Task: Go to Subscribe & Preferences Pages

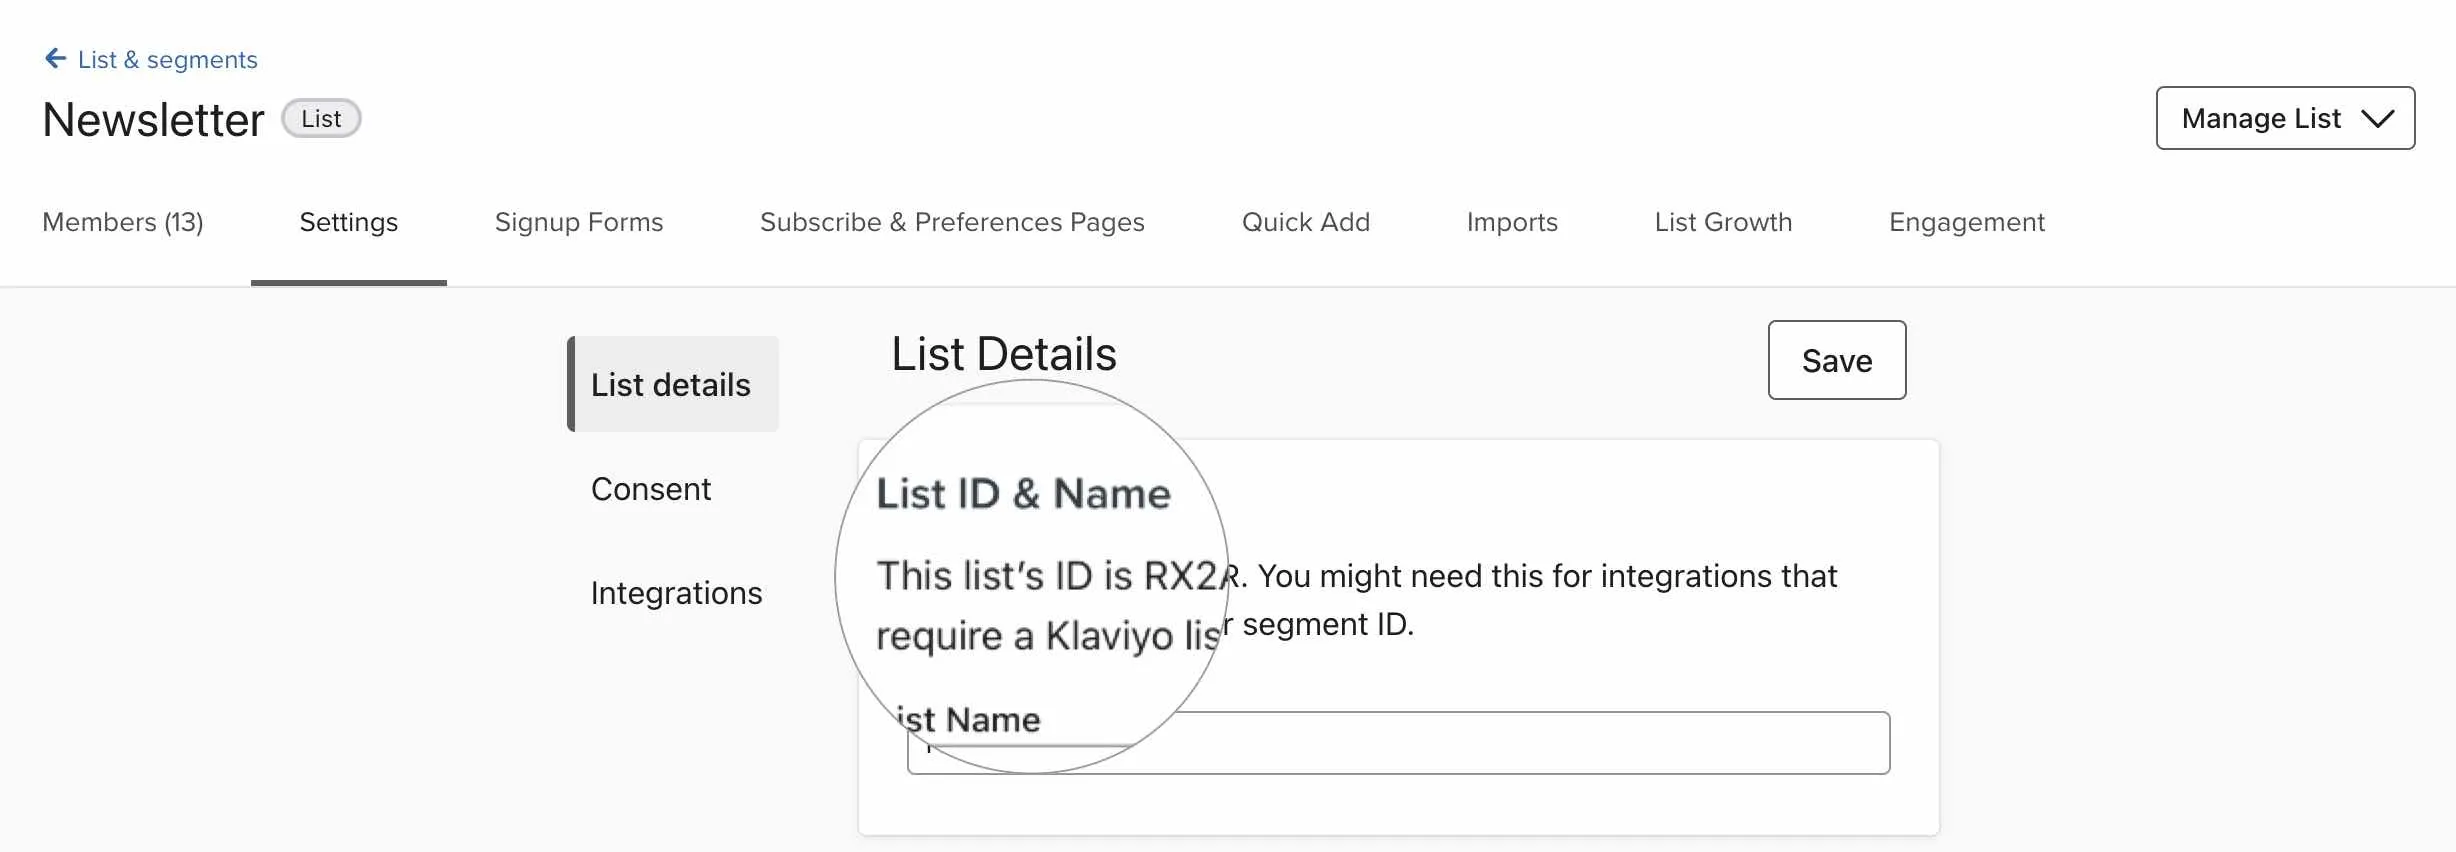Action: pos(952,222)
